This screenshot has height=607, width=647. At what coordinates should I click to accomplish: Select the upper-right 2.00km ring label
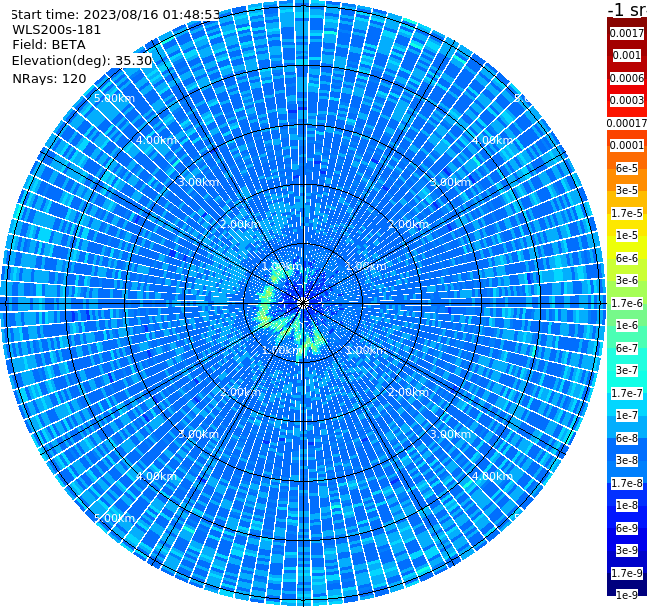(x=408, y=224)
